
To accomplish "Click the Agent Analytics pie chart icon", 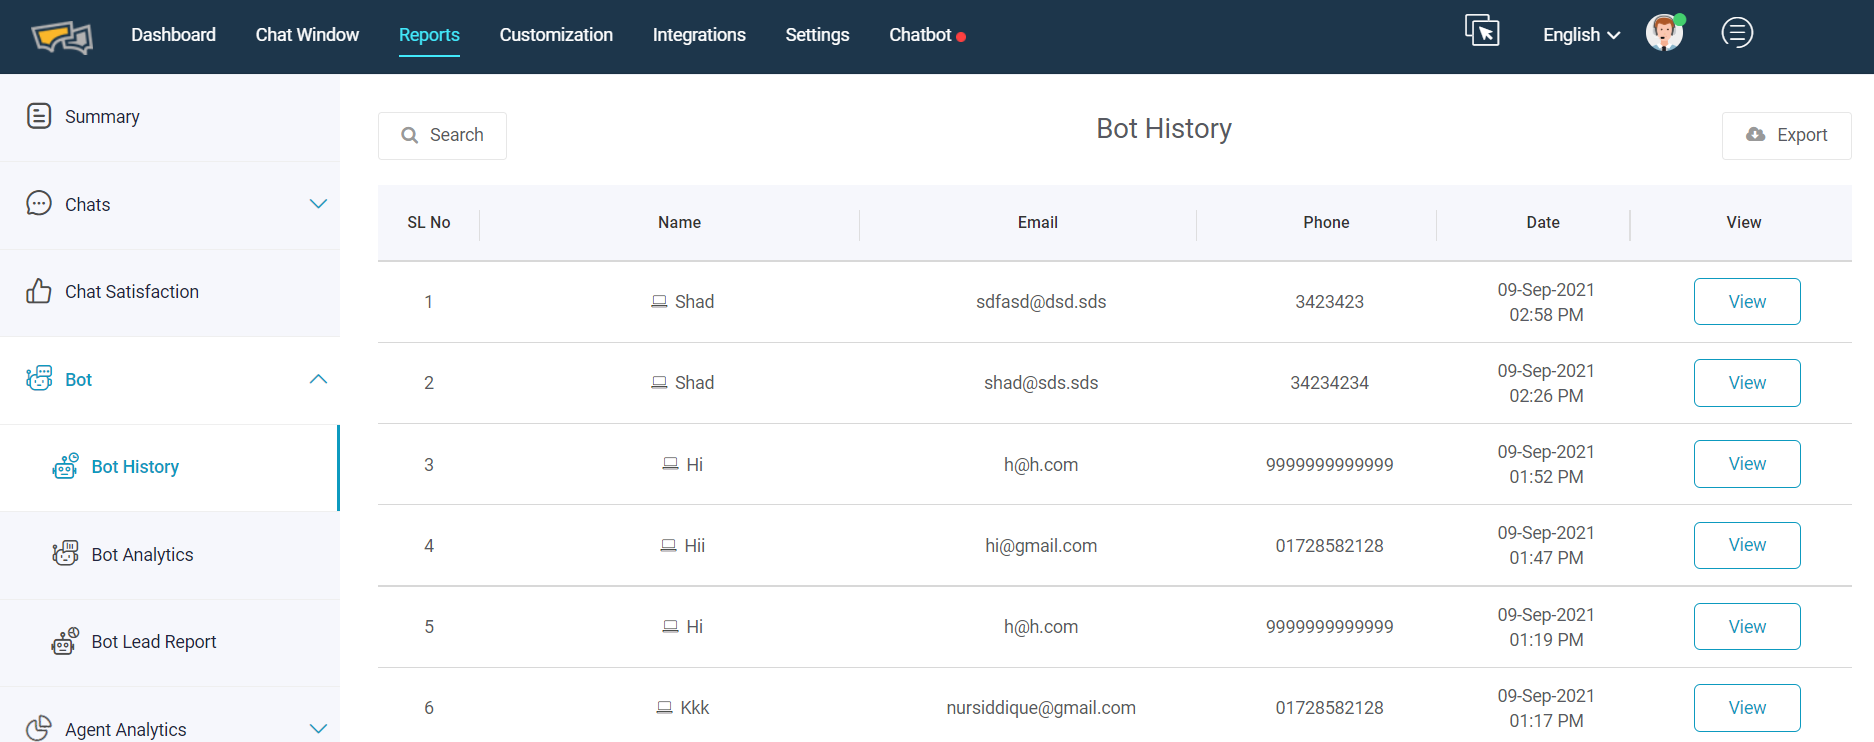I will coord(39,729).
